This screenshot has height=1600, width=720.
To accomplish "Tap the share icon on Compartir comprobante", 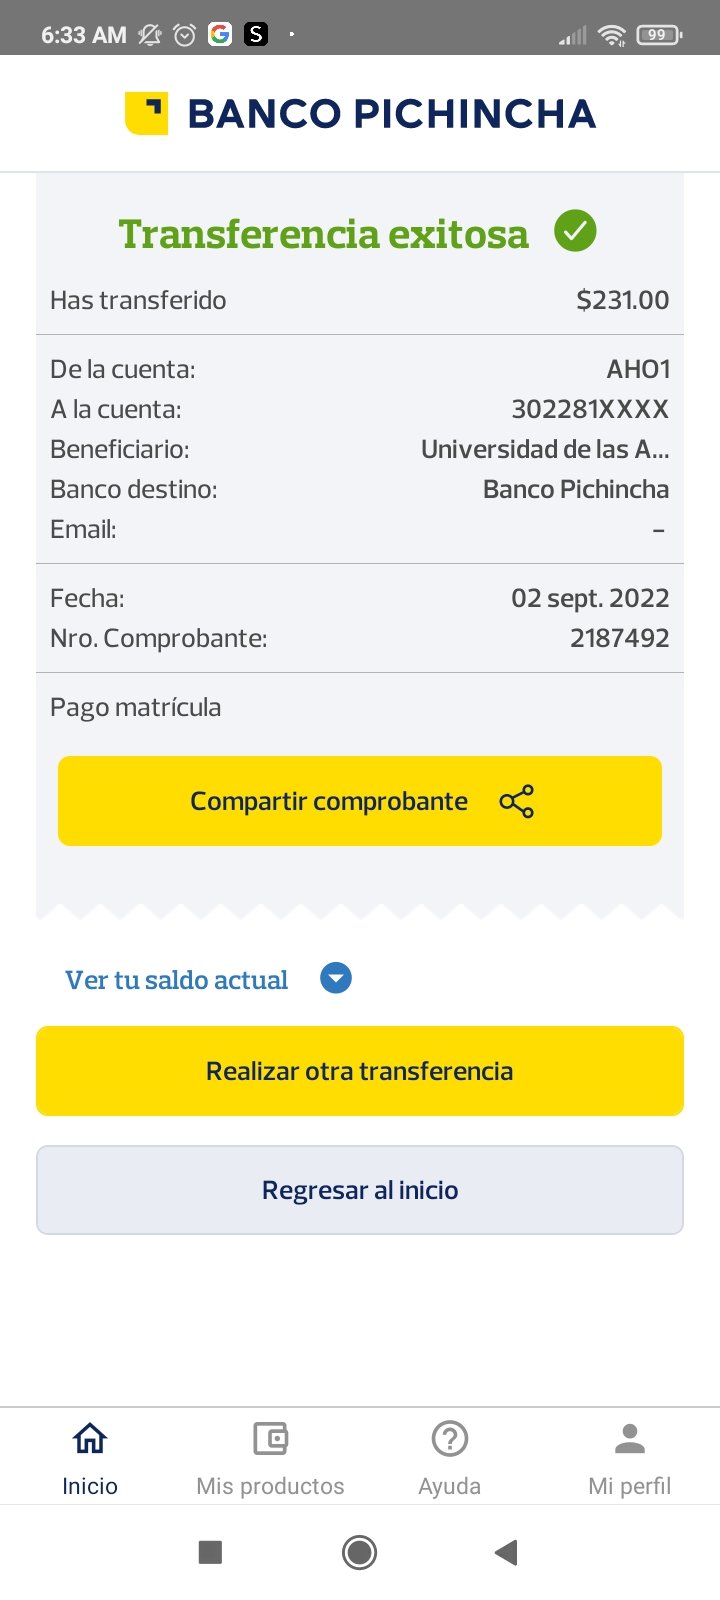I will tap(517, 802).
